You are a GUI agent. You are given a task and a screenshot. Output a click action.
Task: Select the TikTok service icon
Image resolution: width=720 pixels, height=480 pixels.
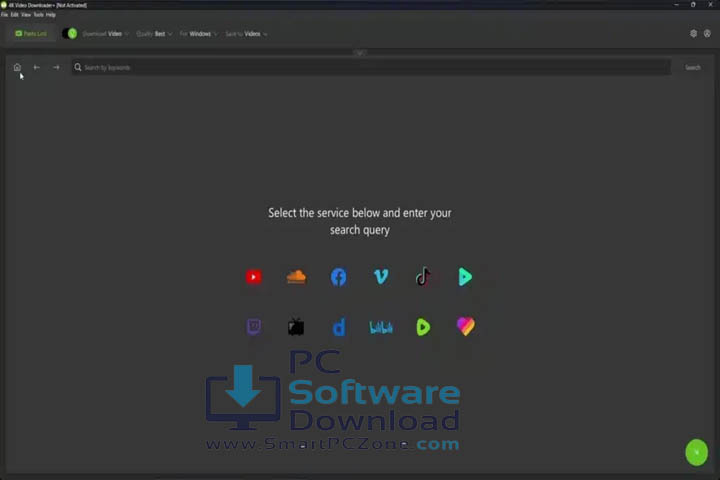click(423, 277)
